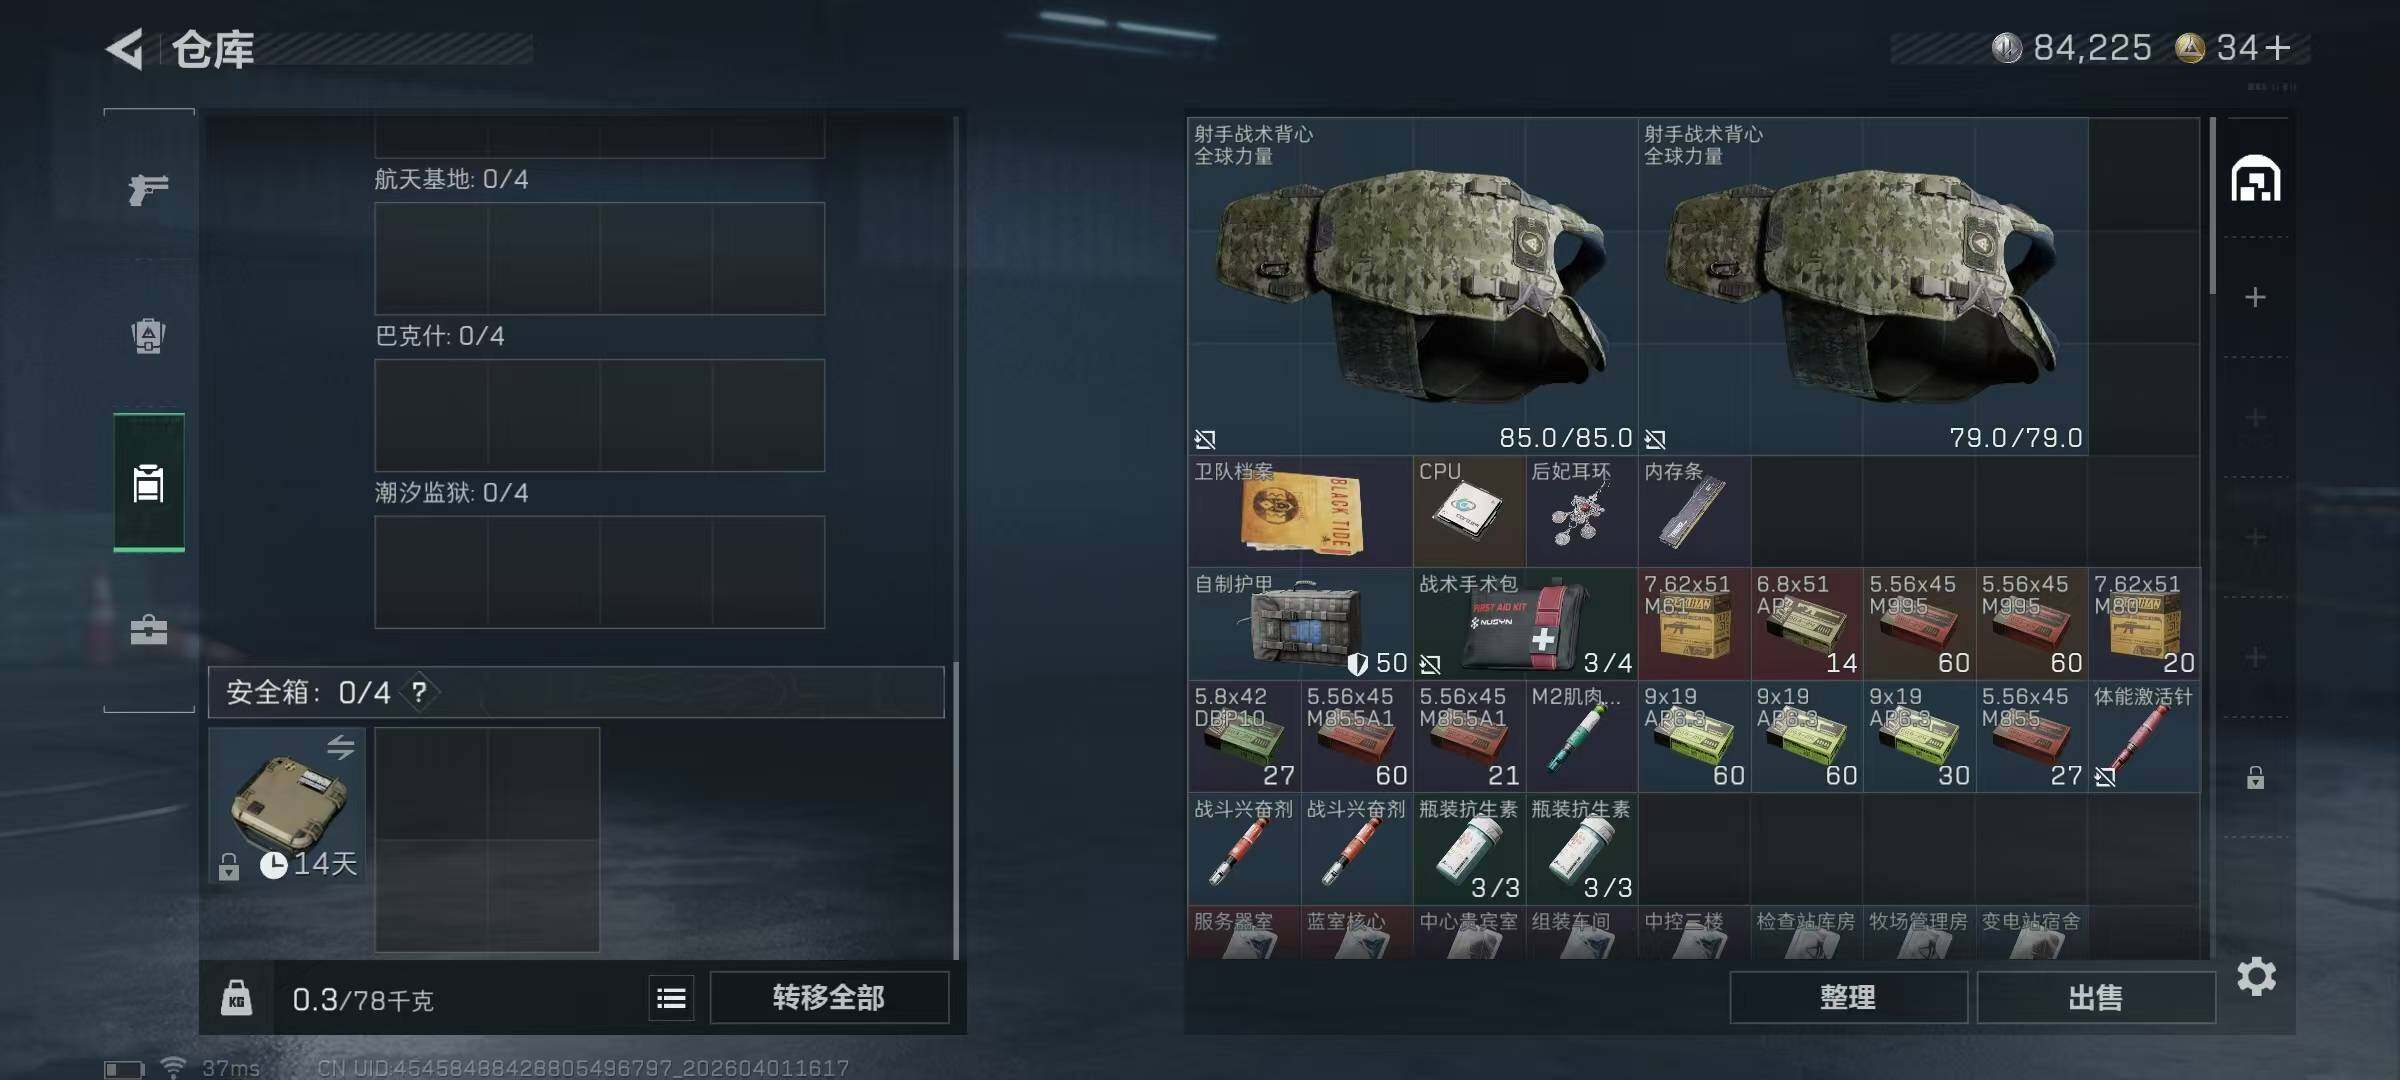Select the 卫队档案 item in stash
Screen dimensions: 2400x1080
coord(1300,512)
